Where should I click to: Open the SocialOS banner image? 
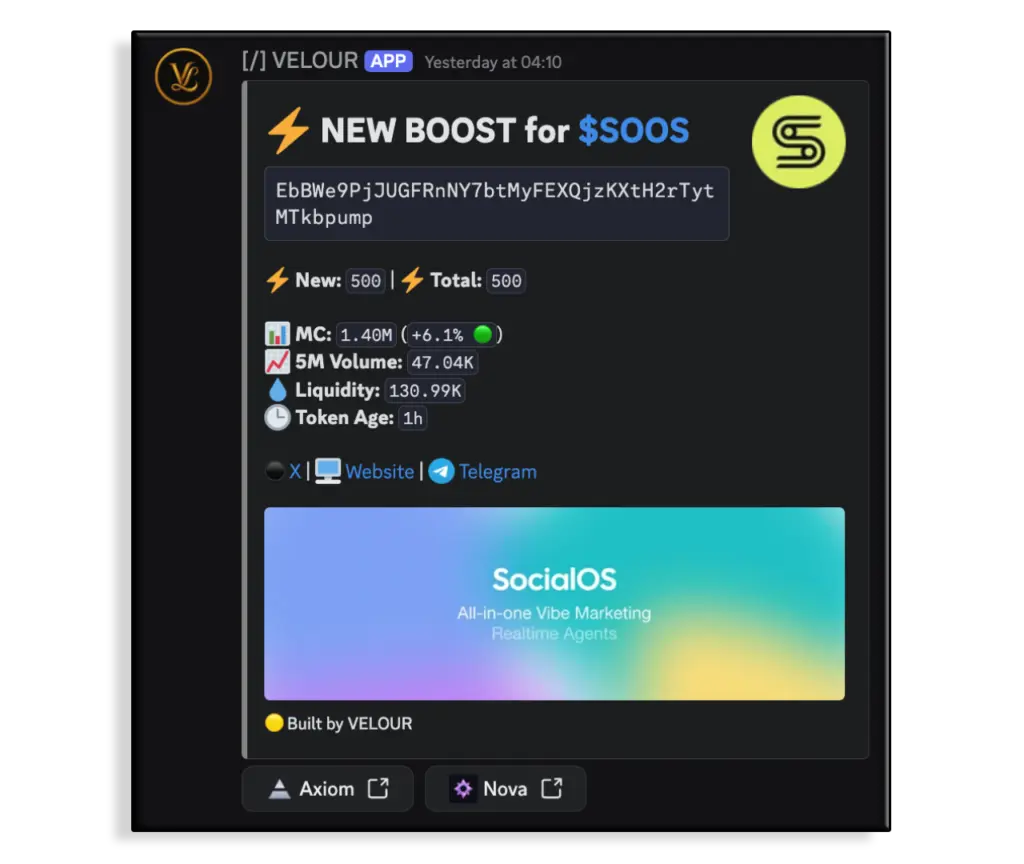point(554,603)
